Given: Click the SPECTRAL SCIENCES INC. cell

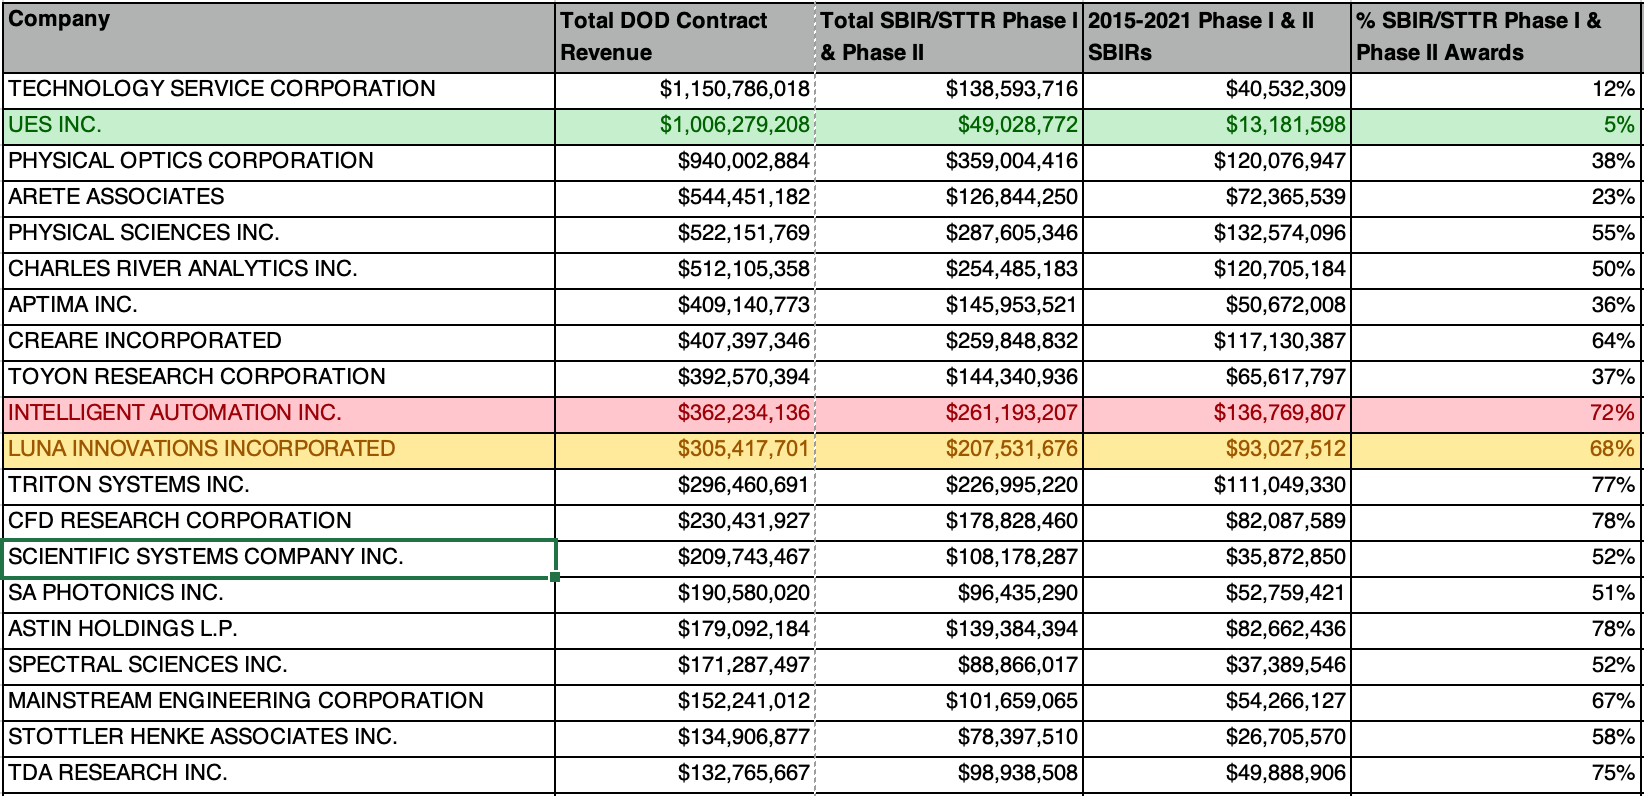Looking at the screenshot, I should 279,666.
